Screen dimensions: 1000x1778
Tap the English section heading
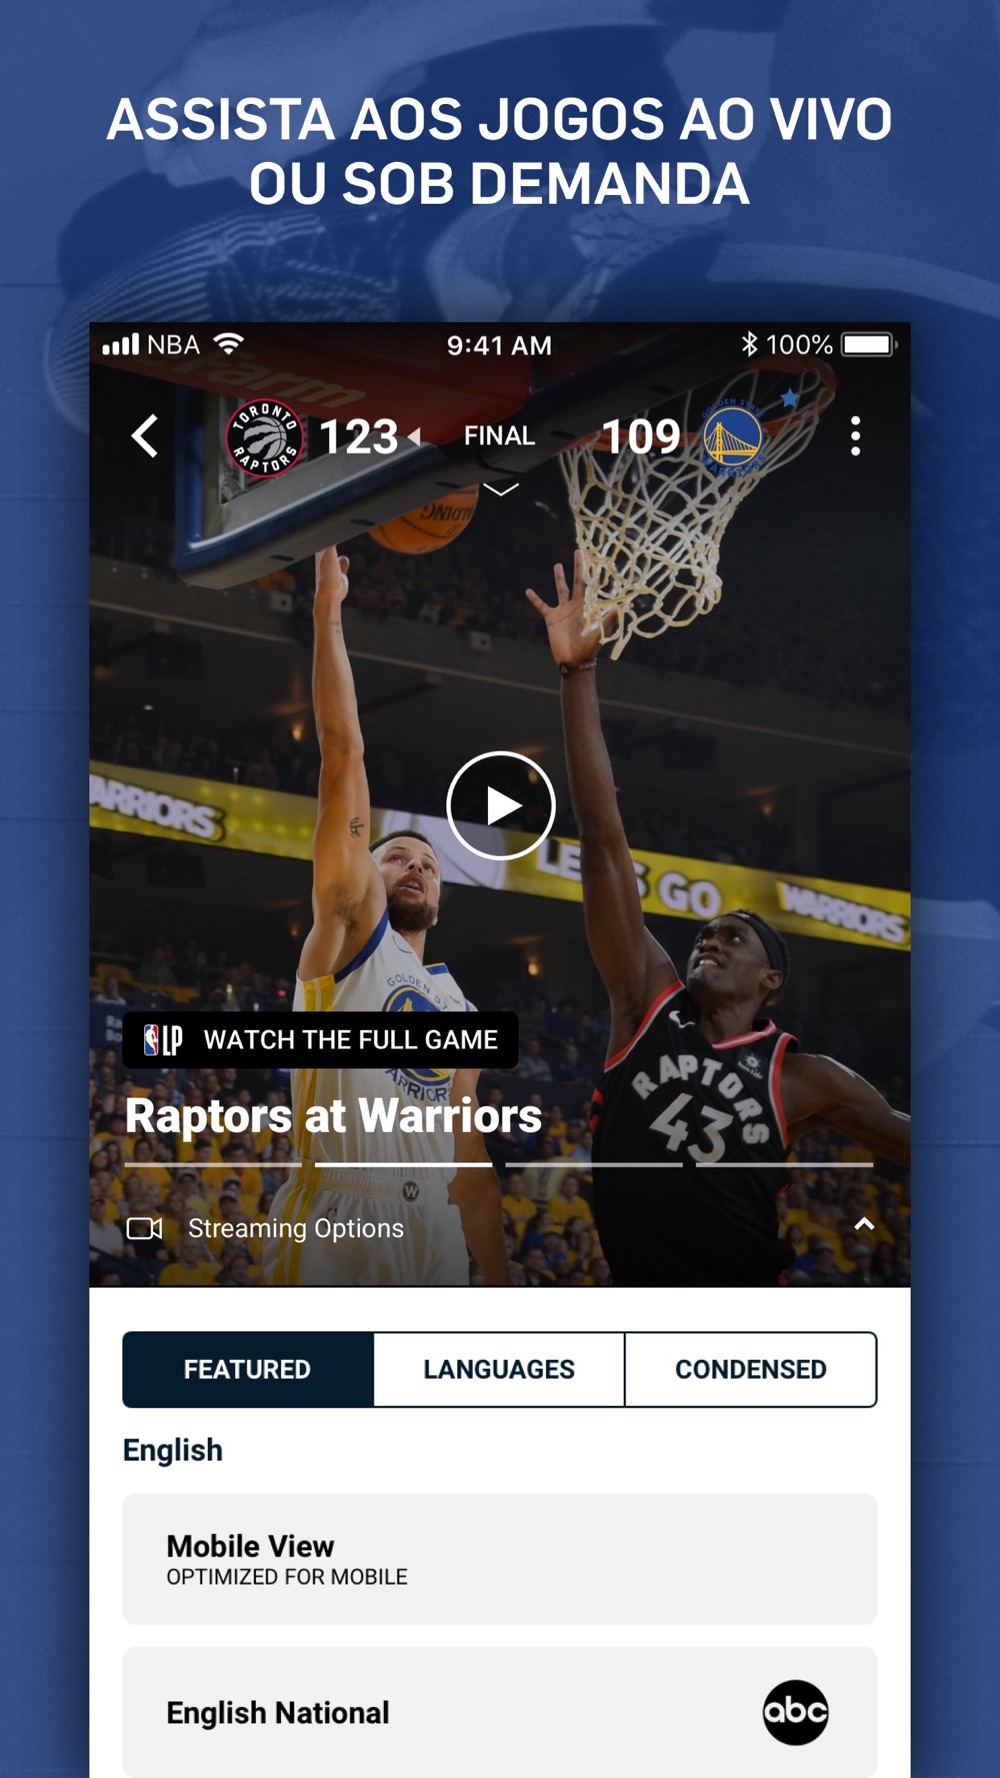(x=173, y=1450)
